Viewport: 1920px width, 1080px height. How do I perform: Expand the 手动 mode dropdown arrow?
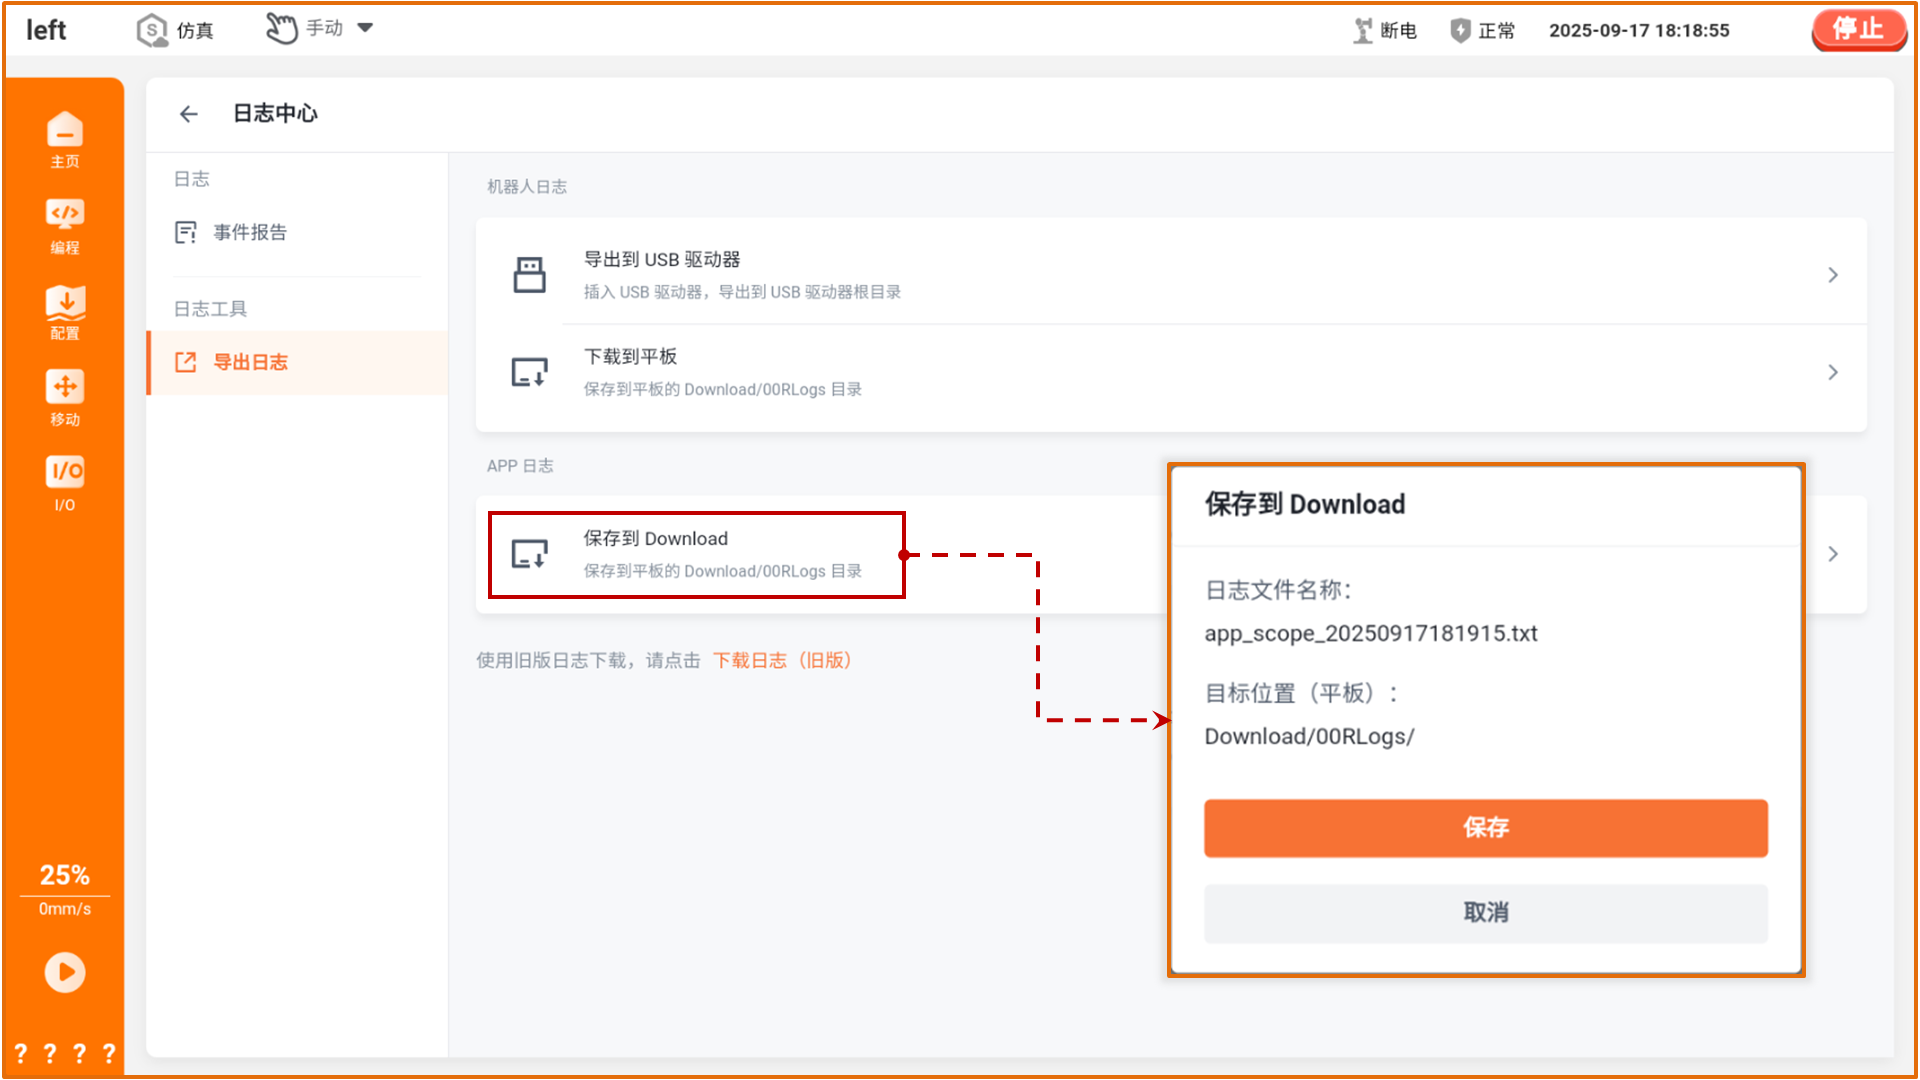pyautogui.click(x=365, y=28)
